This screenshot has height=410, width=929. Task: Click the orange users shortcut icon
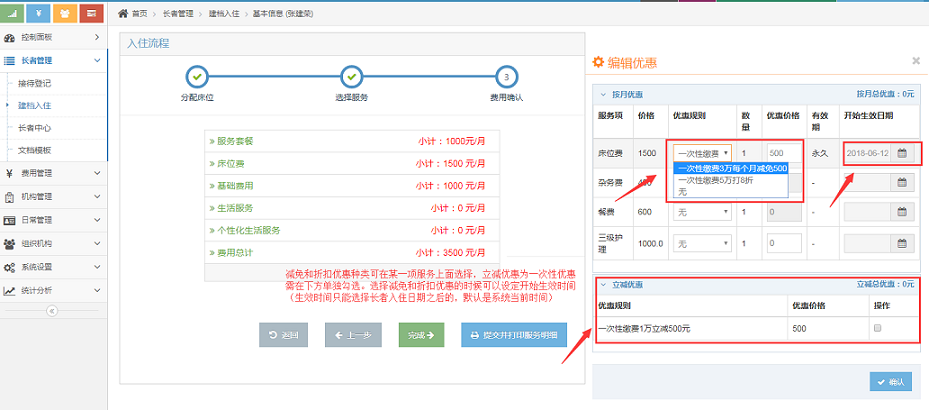[66, 13]
